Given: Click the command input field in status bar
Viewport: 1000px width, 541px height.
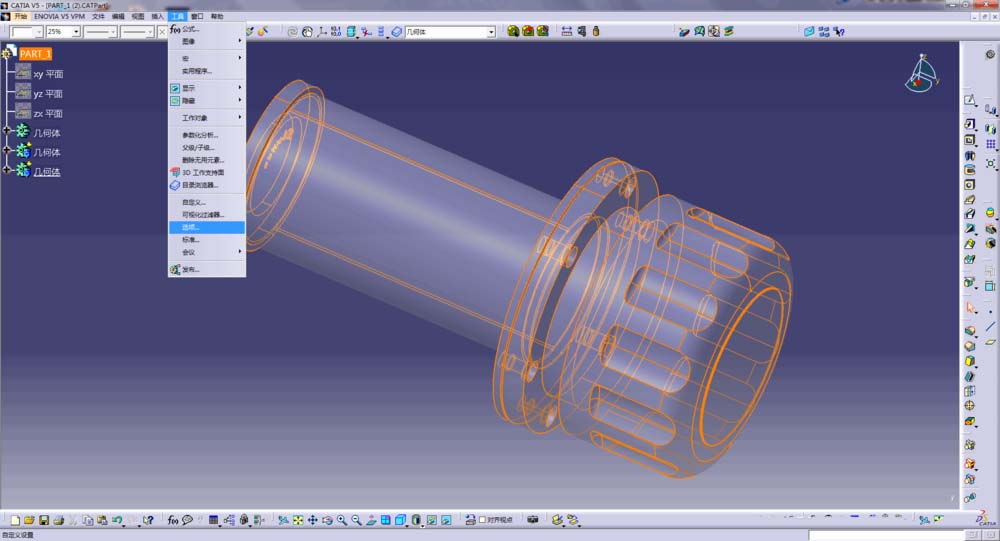Looking at the screenshot, I should (x=886, y=535).
